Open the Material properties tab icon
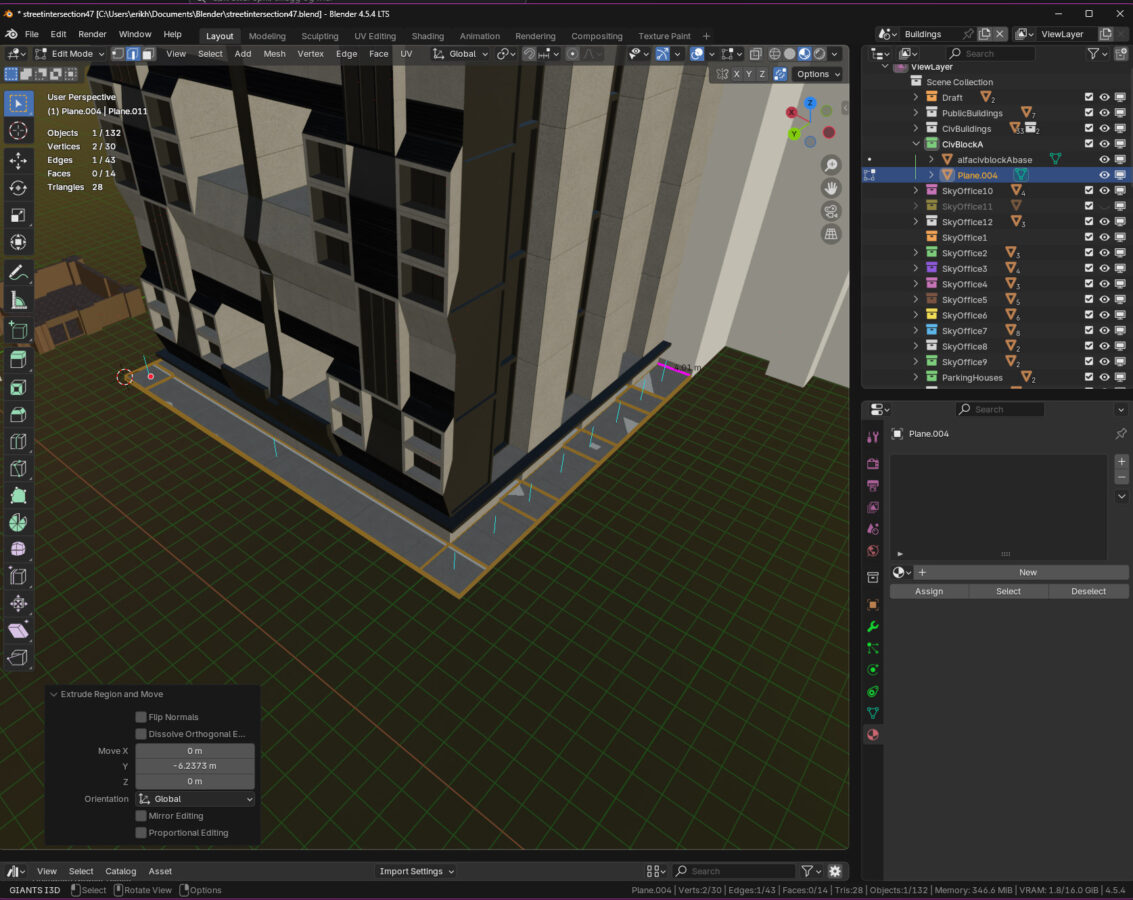 (x=873, y=735)
